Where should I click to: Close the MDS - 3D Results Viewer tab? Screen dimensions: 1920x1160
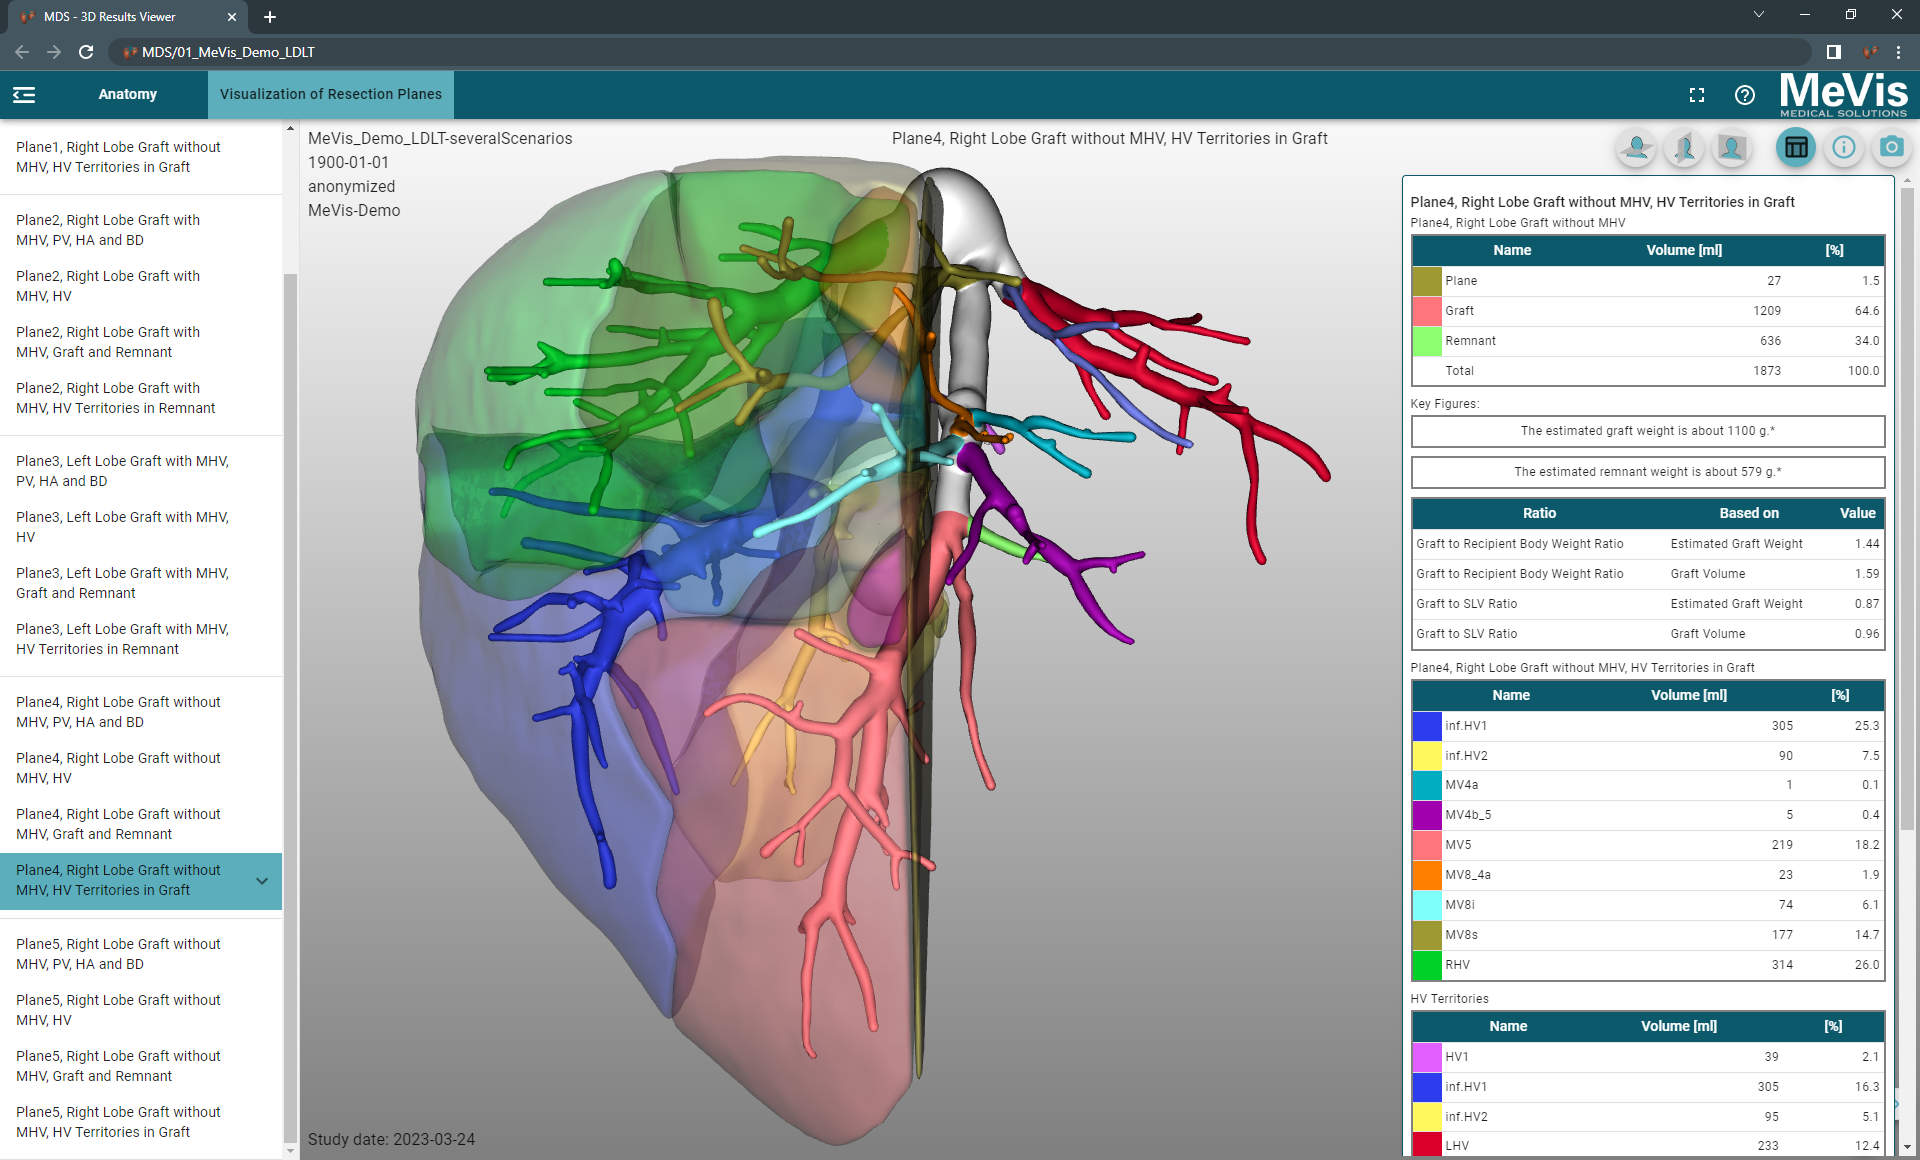232,17
